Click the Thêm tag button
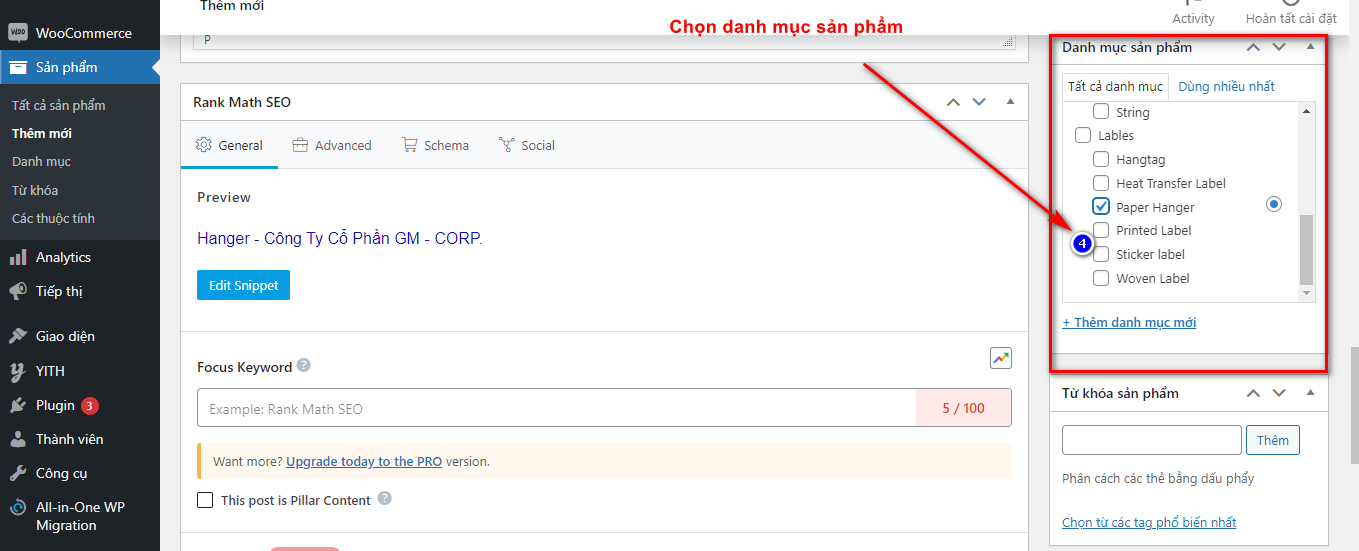1359x551 pixels. 1273,440
